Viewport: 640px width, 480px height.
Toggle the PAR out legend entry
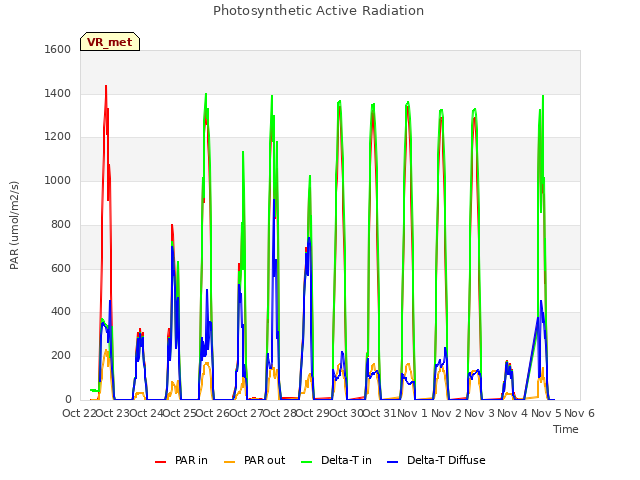[255, 460]
